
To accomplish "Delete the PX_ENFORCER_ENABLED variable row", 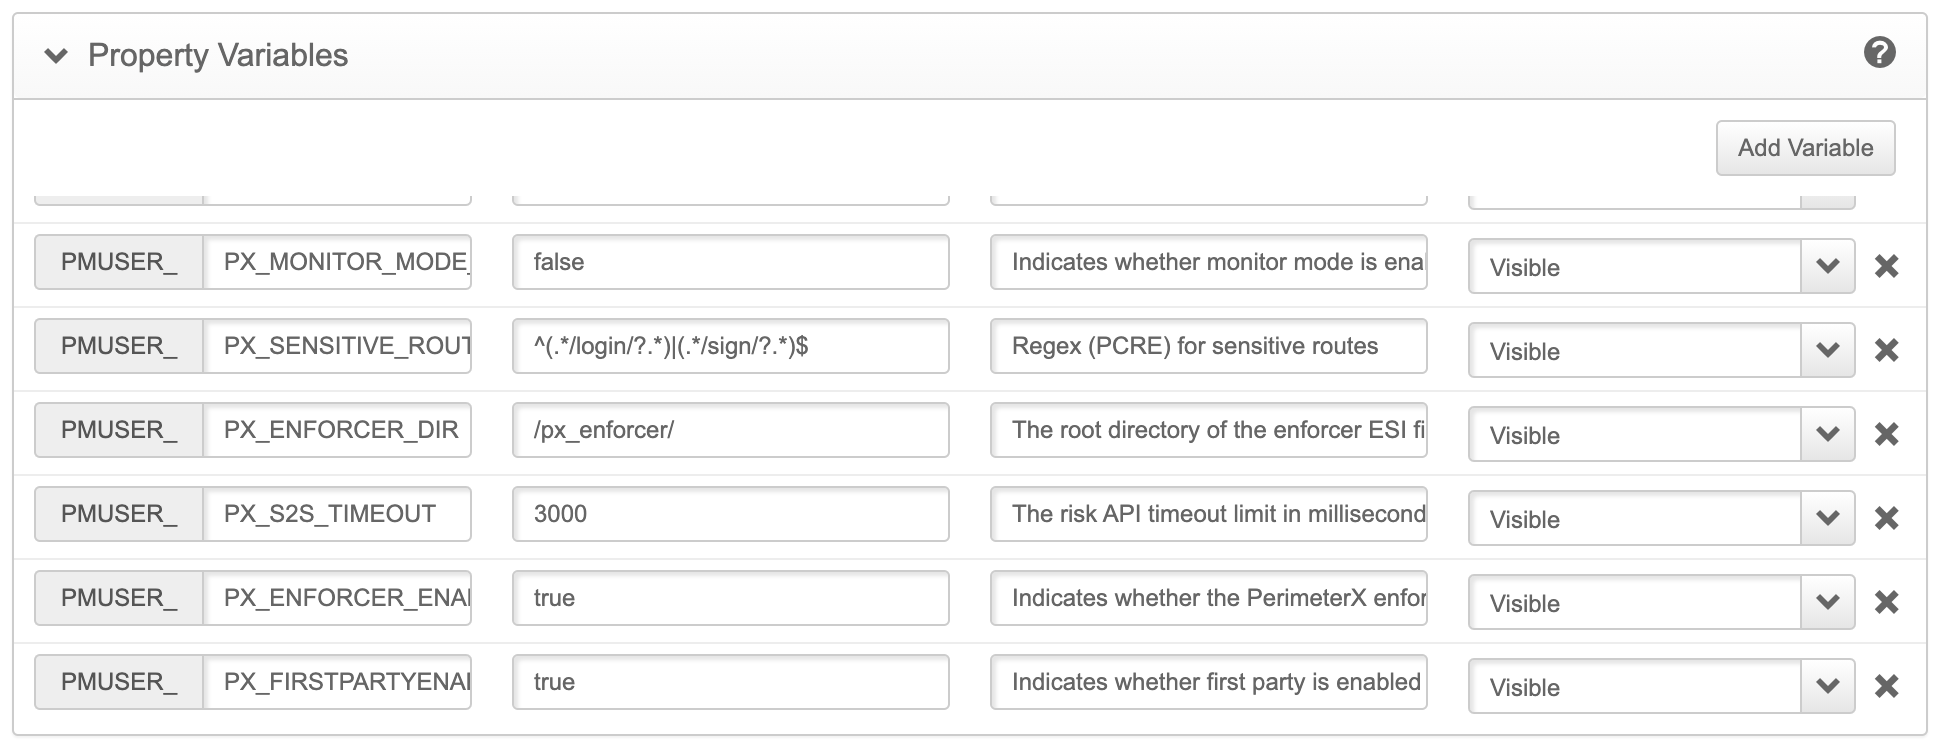I will click(1886, 602).
